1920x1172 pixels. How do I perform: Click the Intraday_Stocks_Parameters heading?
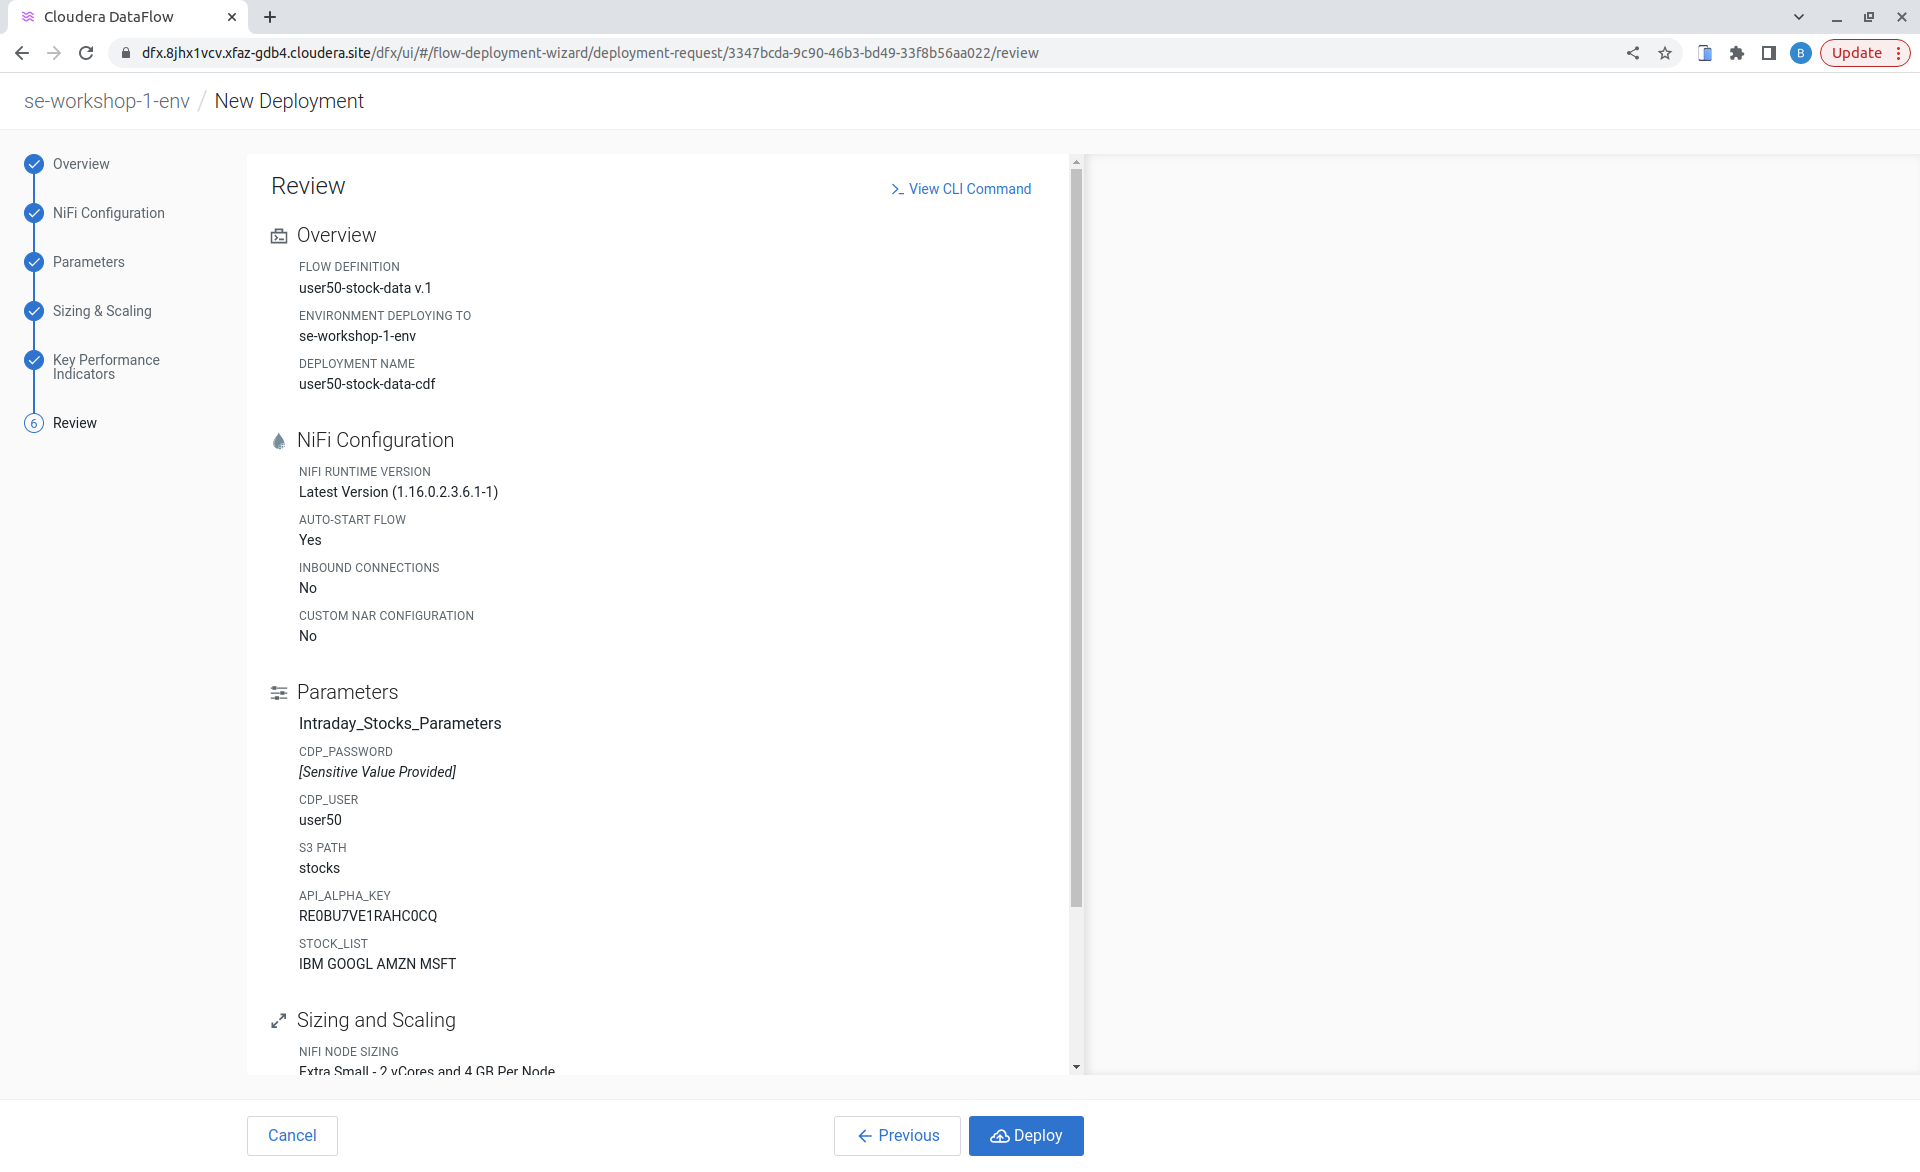coord(400,724)
